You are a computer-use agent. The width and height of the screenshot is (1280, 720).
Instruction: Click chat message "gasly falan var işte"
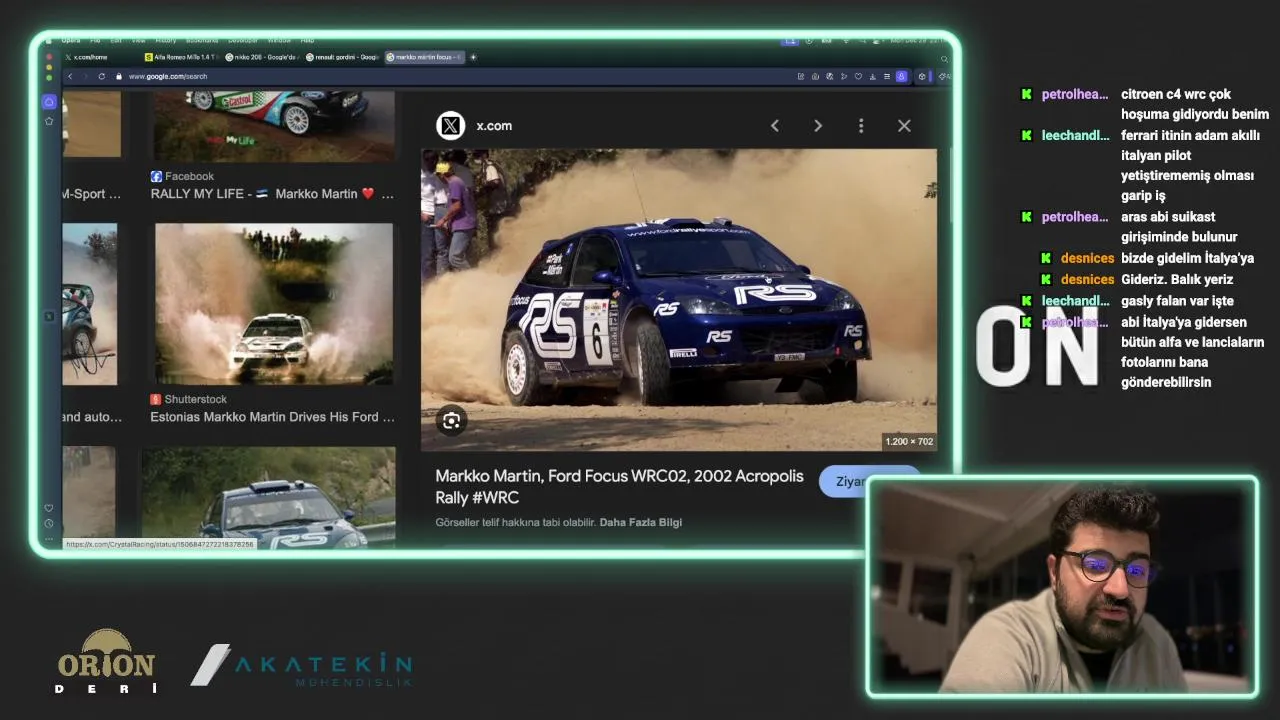(x=1177, y=301)
